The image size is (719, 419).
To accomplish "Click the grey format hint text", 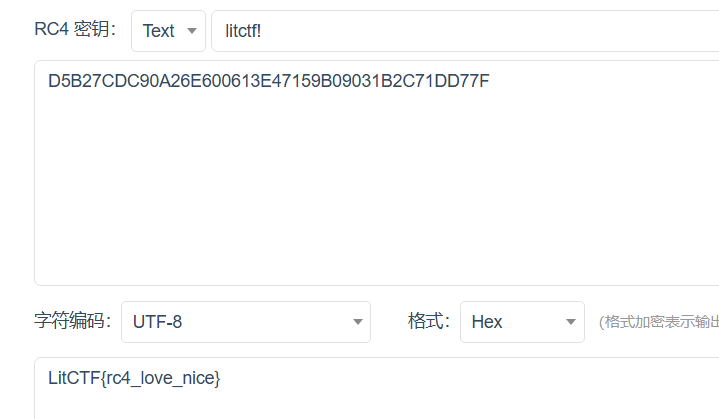I will [x=657, y=322].
